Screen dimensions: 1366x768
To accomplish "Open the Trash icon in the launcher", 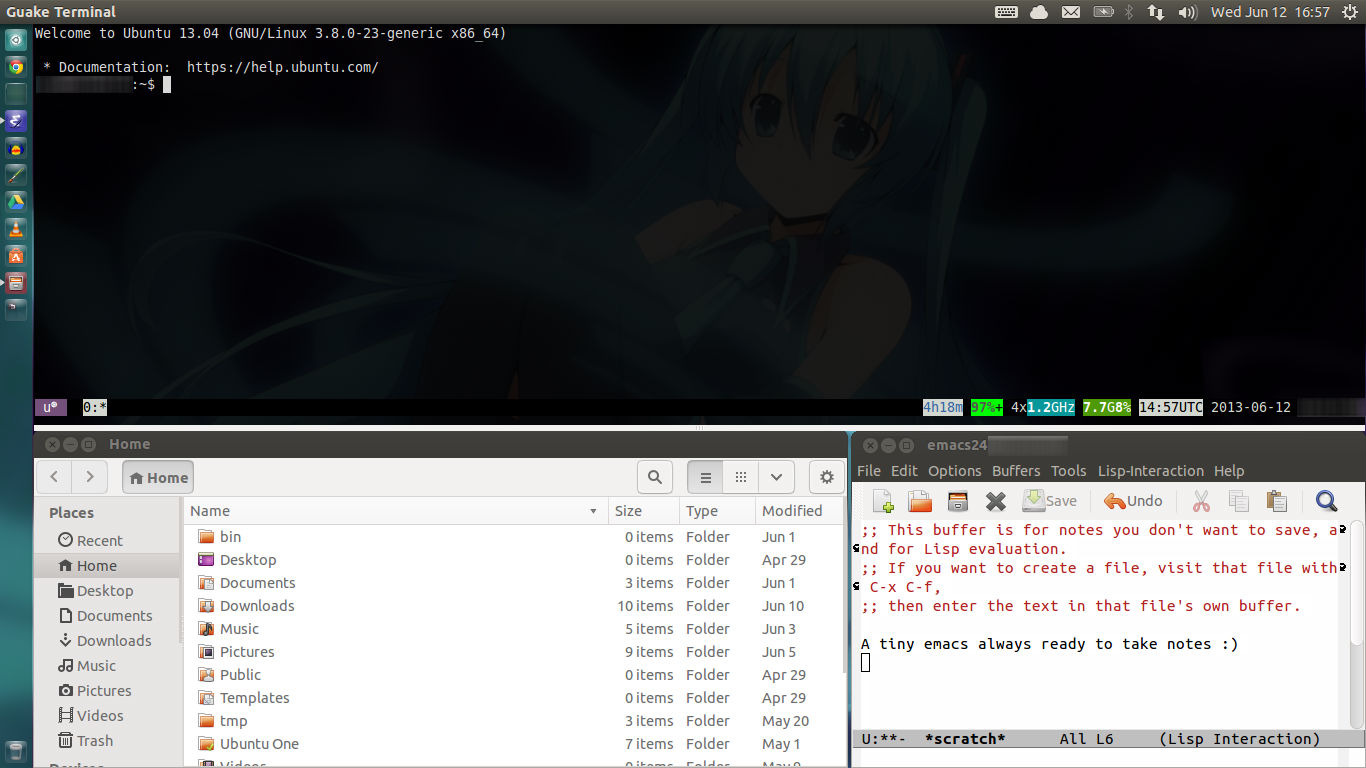I will [16, 752].
